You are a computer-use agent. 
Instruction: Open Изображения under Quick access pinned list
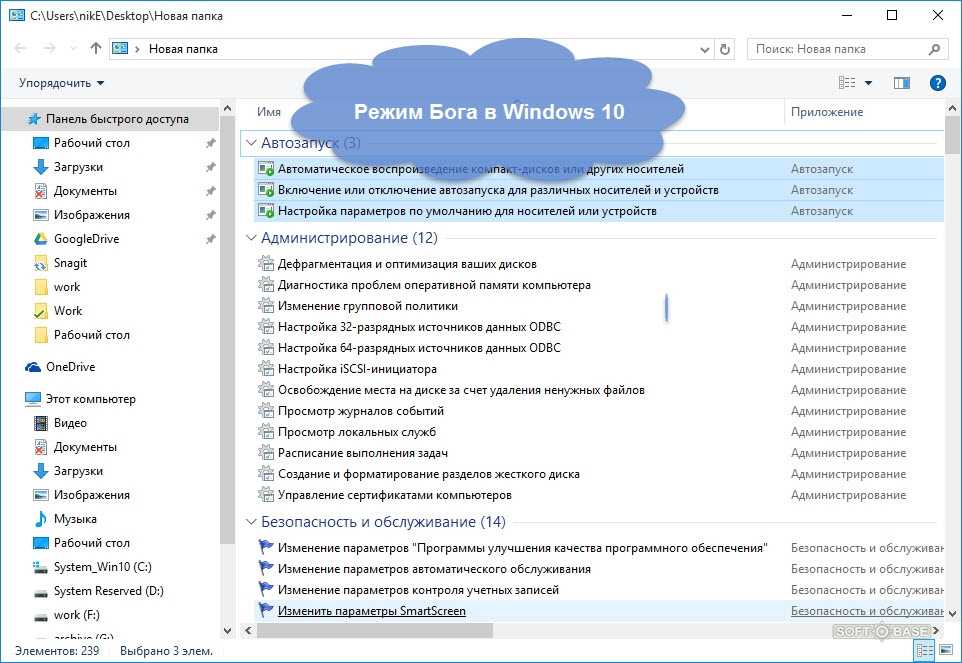[x=91, y=215]
